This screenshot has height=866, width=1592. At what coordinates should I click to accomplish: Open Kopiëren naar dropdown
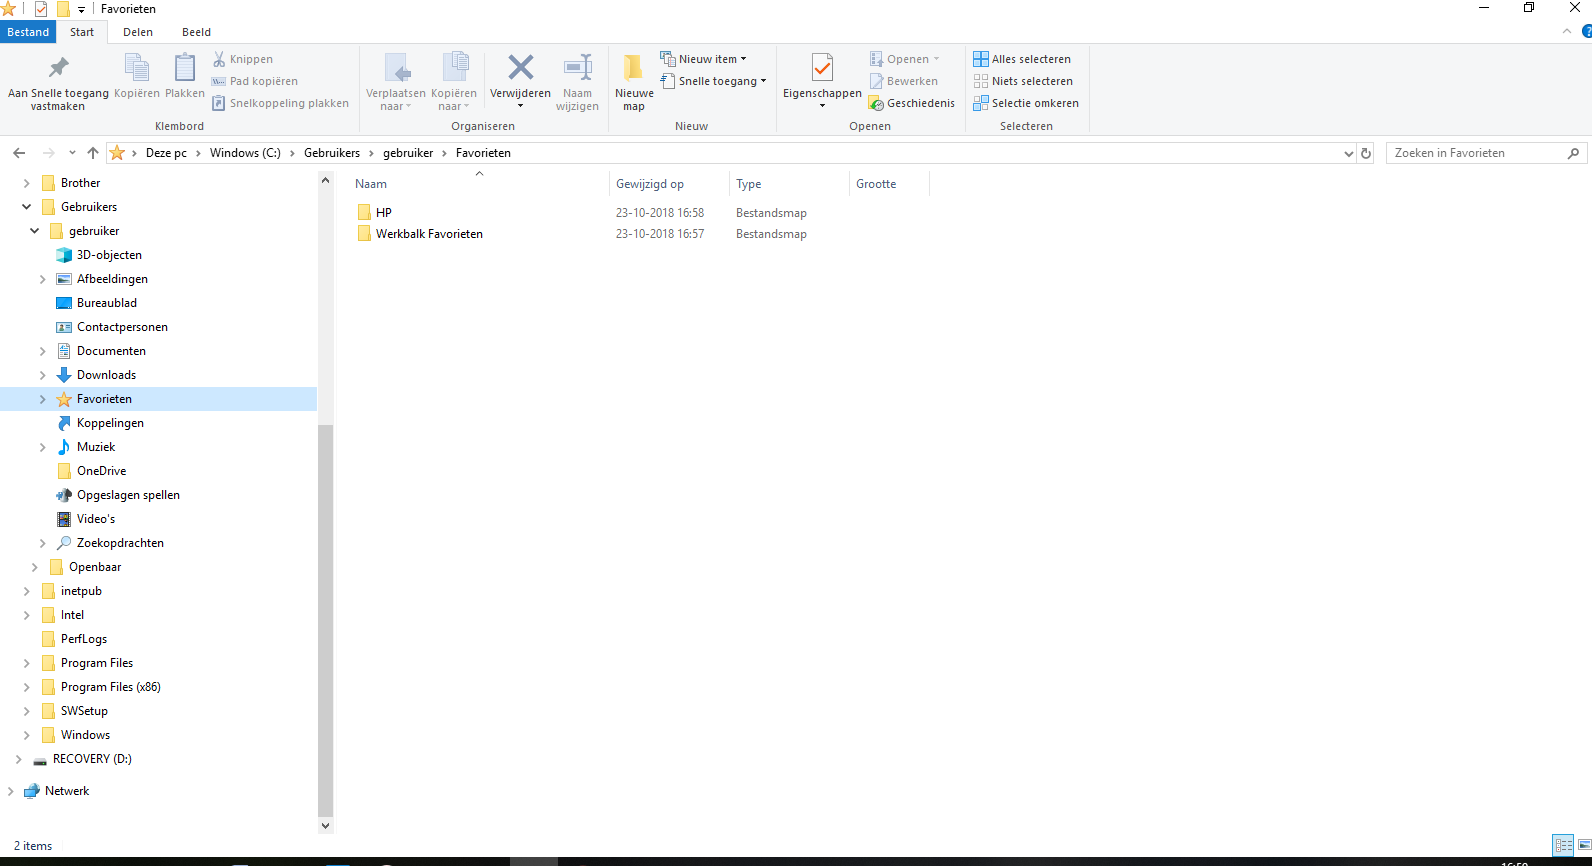tap(454, 82)
